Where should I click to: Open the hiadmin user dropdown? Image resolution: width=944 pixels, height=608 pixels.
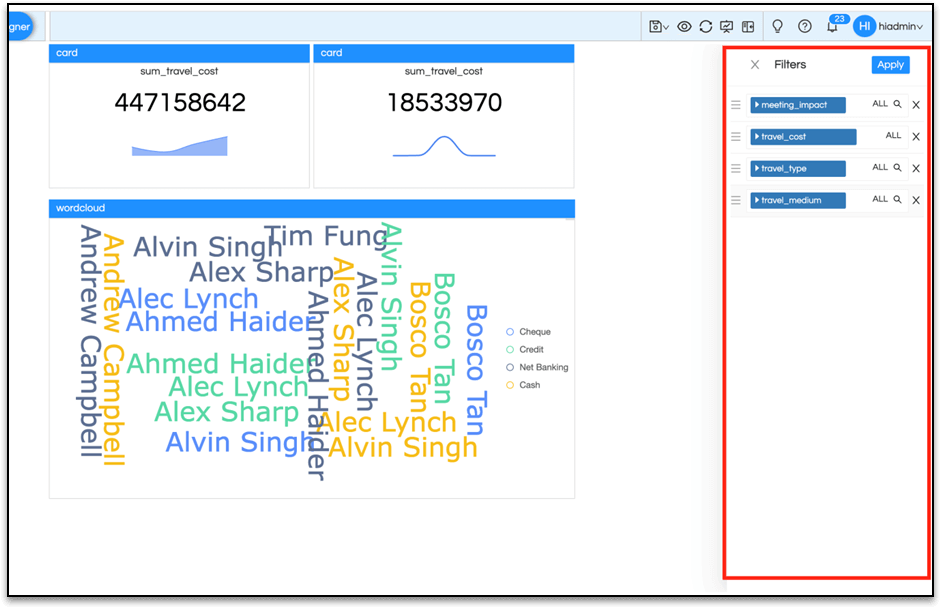tap(901, 26)
